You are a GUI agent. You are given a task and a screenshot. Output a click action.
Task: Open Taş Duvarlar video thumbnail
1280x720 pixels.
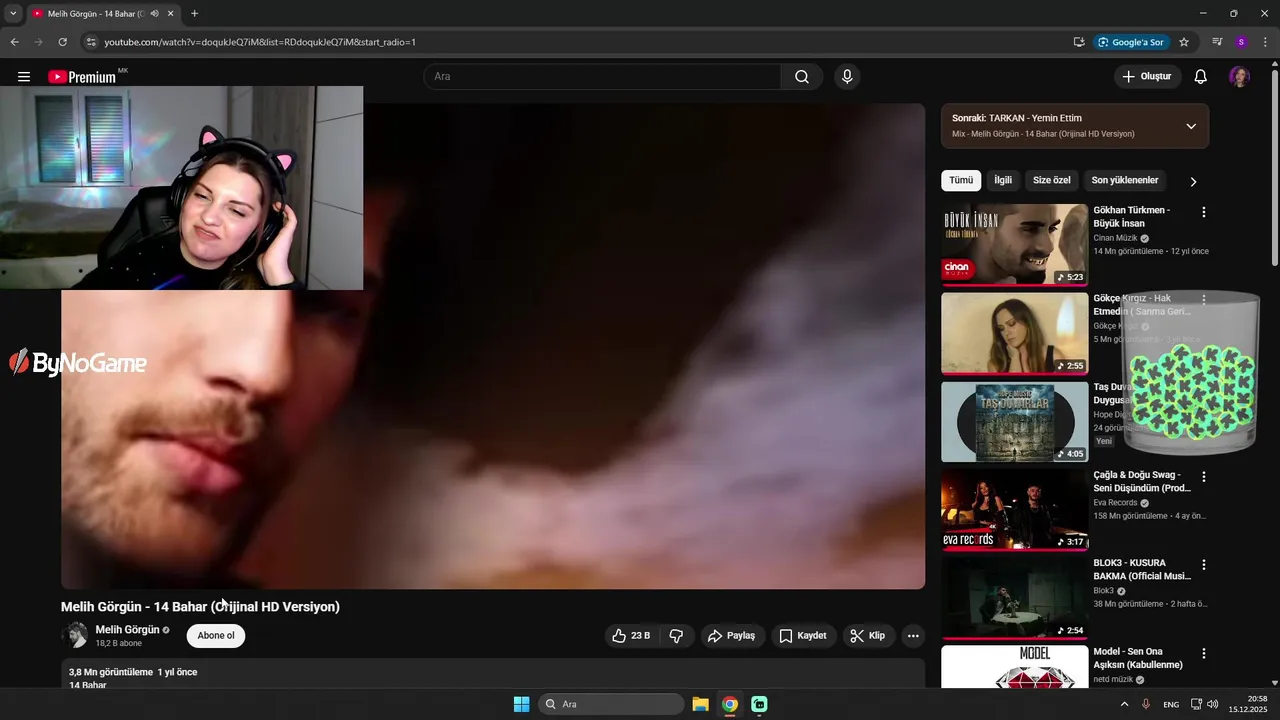pyautogui.click(x=1014, y=421)
